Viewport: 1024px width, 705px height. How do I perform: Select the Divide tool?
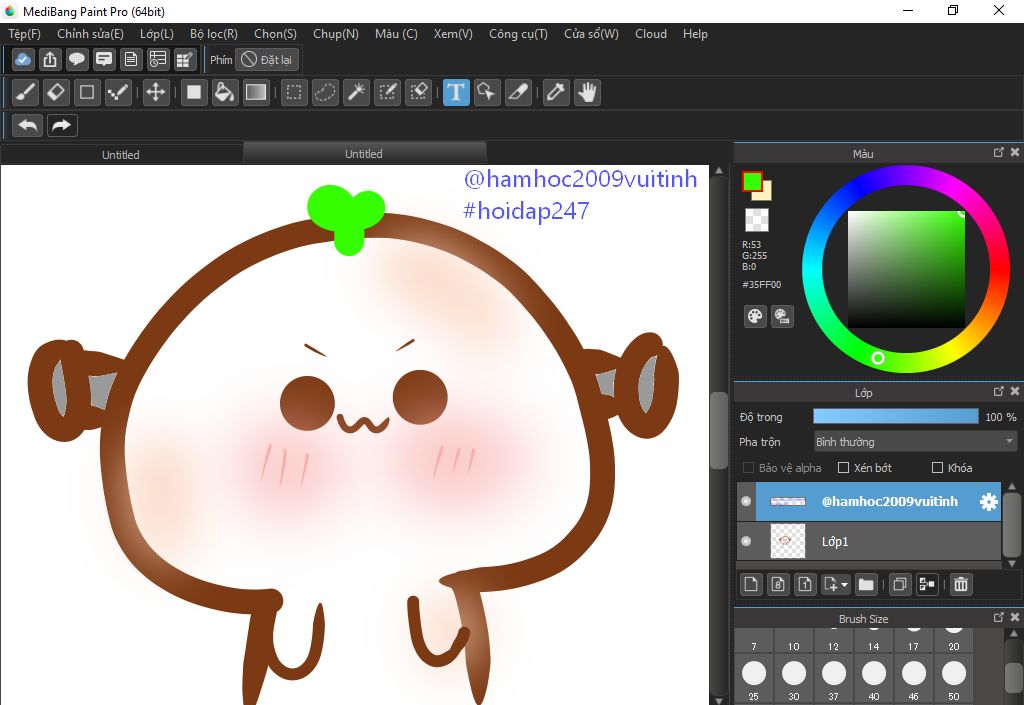pyautogui.click(x=518, y=92)
